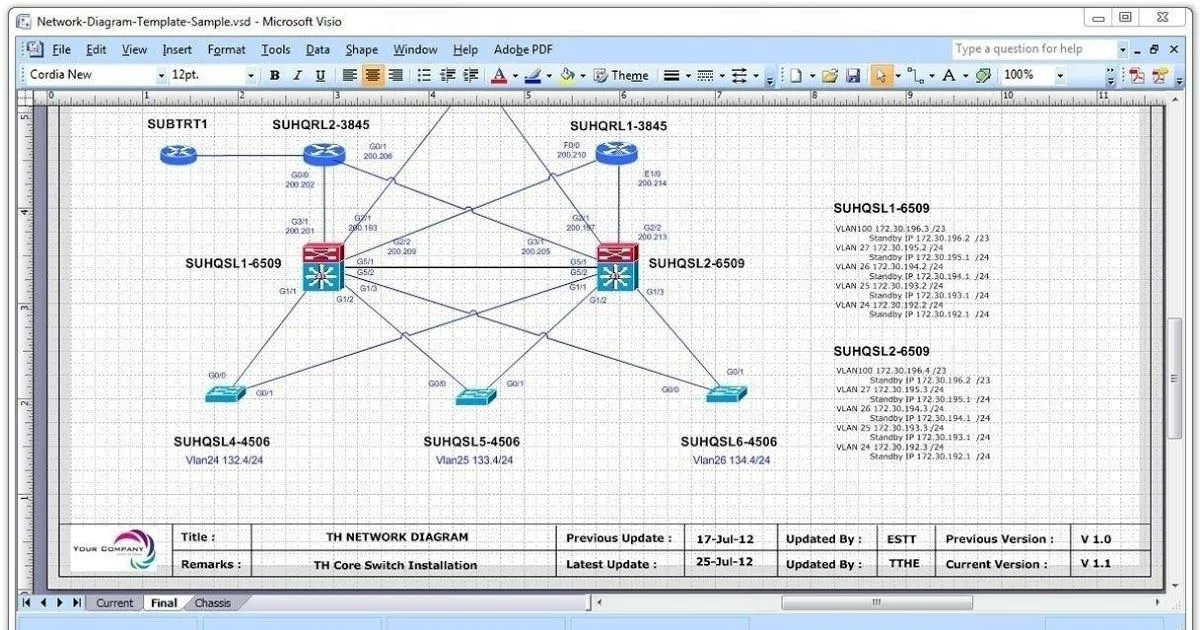Click the Visio document icon in menu bar
This screenshot has height=630, width=1200.
click(34, 49)
